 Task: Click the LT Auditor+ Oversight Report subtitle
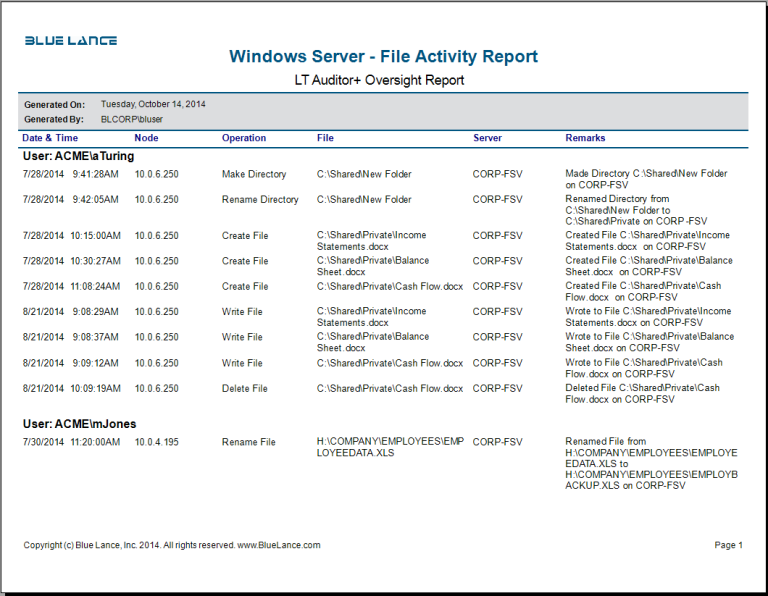pyautogui.click(x=379, y=80)
